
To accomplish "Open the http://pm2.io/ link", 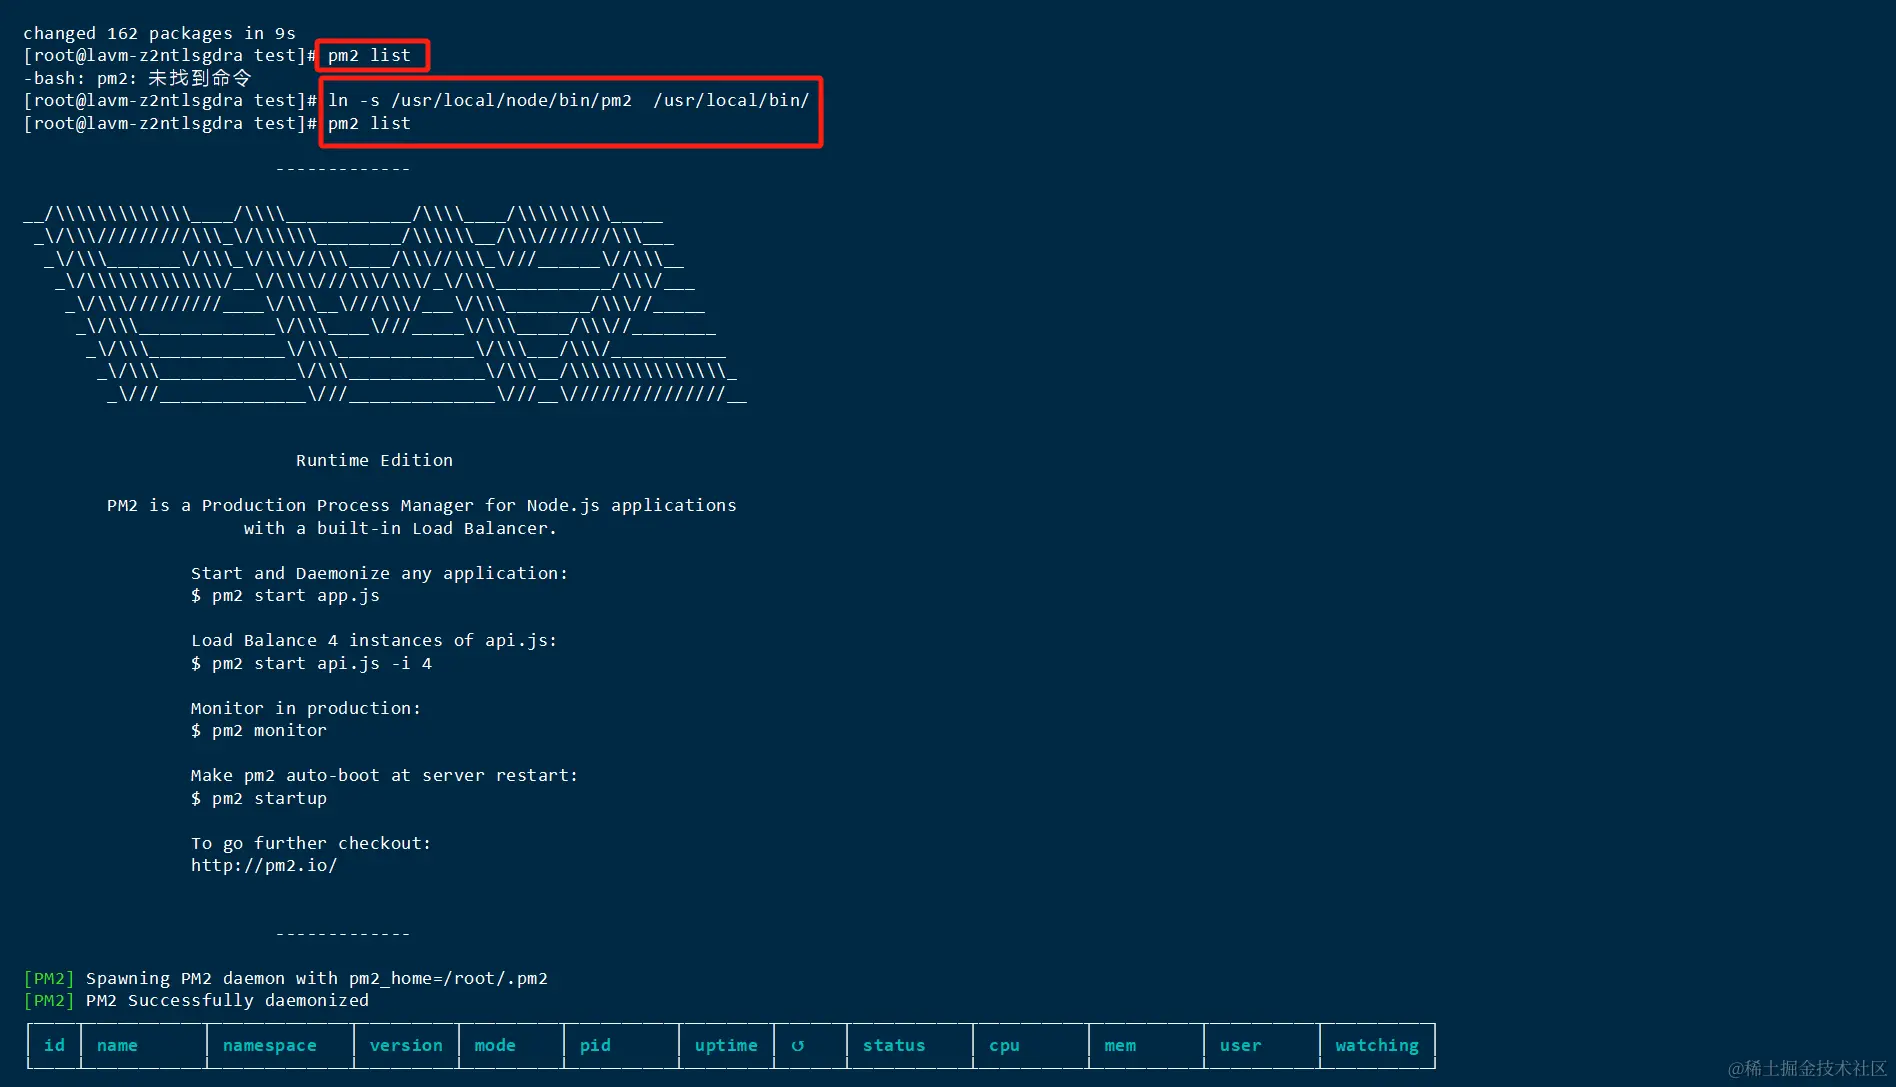I will (264, 865).
